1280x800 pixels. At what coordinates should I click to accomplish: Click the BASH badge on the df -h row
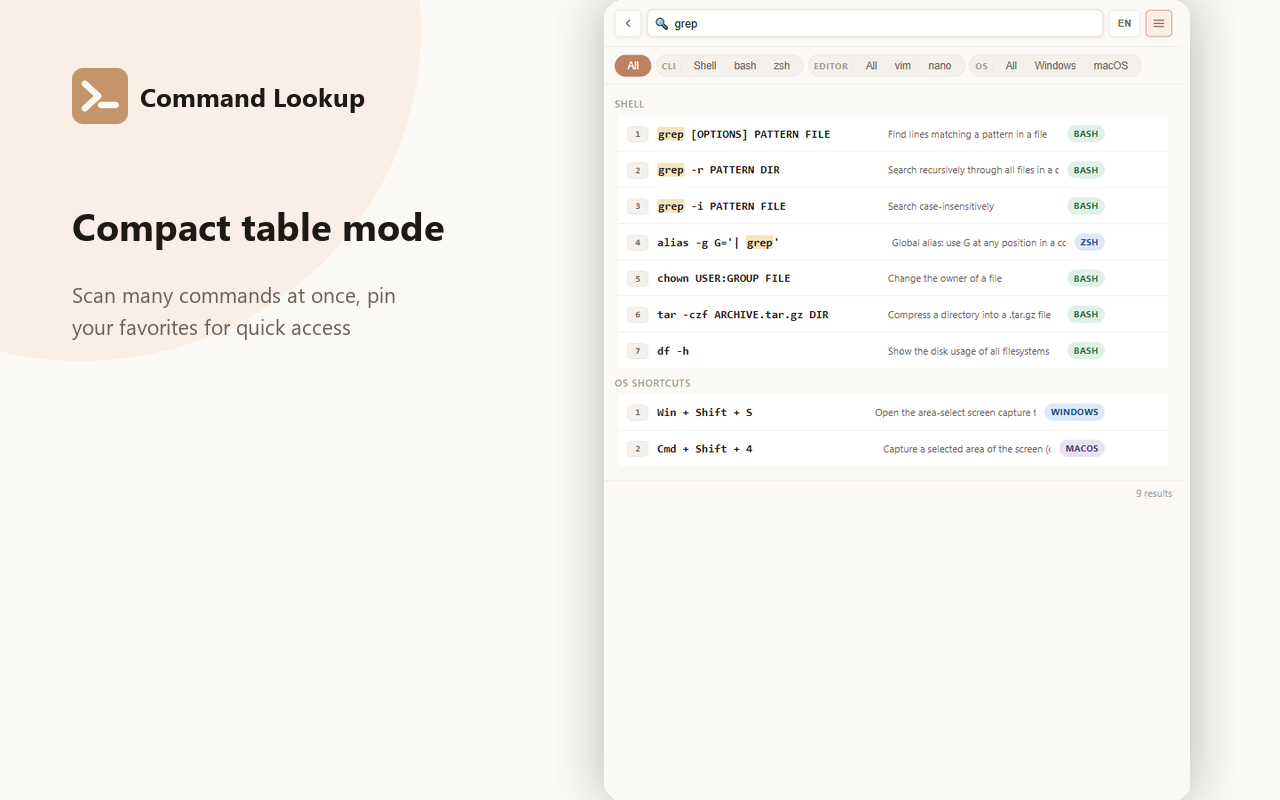1086,350
